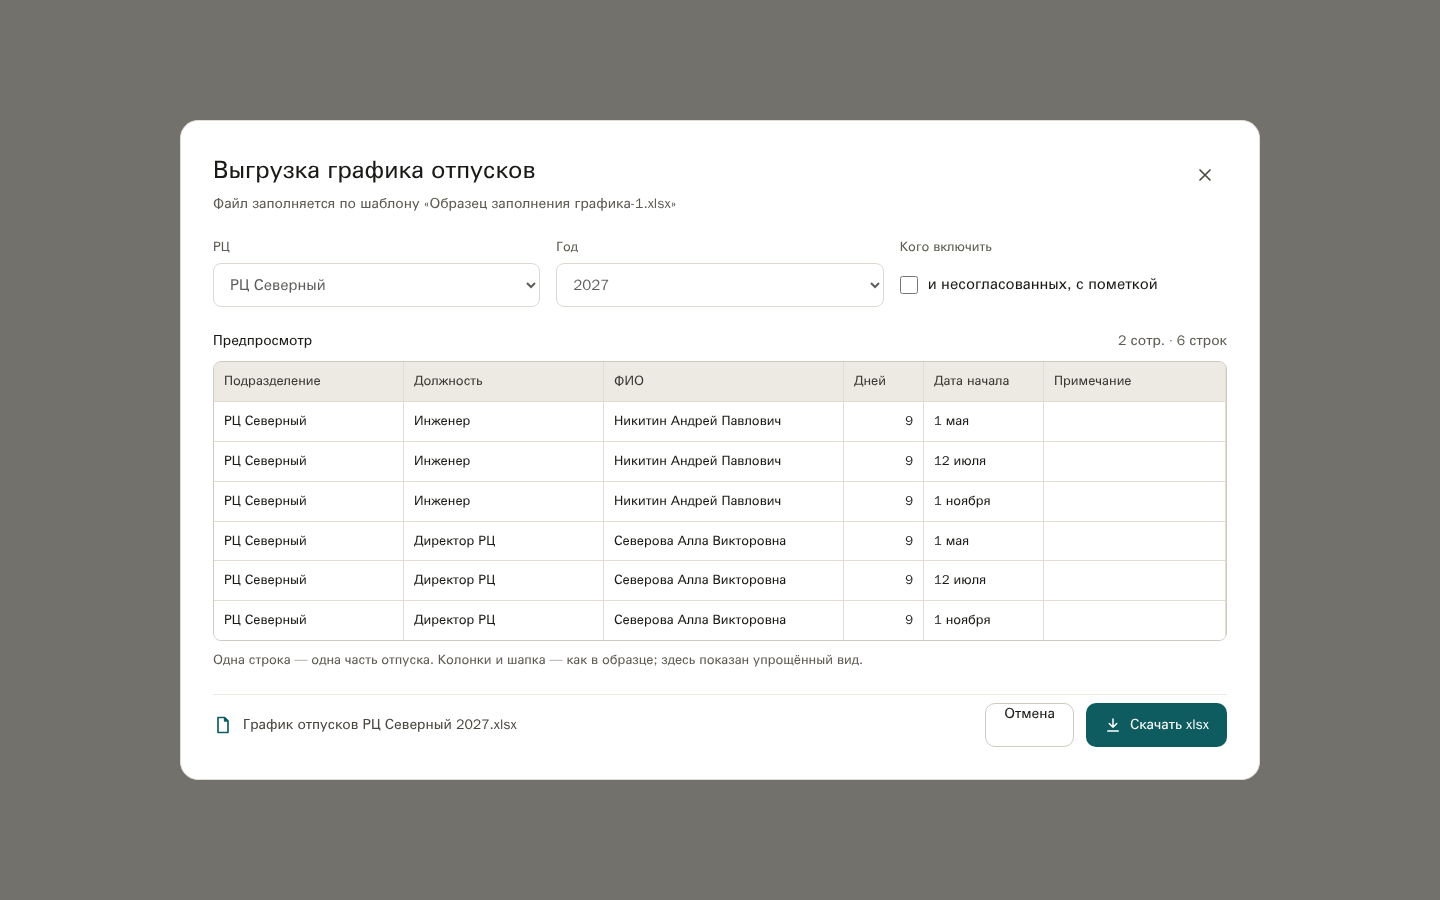Select Северова's row starting 1 ноября
This screenshot has height=900, width=1440.
(719, 620)
